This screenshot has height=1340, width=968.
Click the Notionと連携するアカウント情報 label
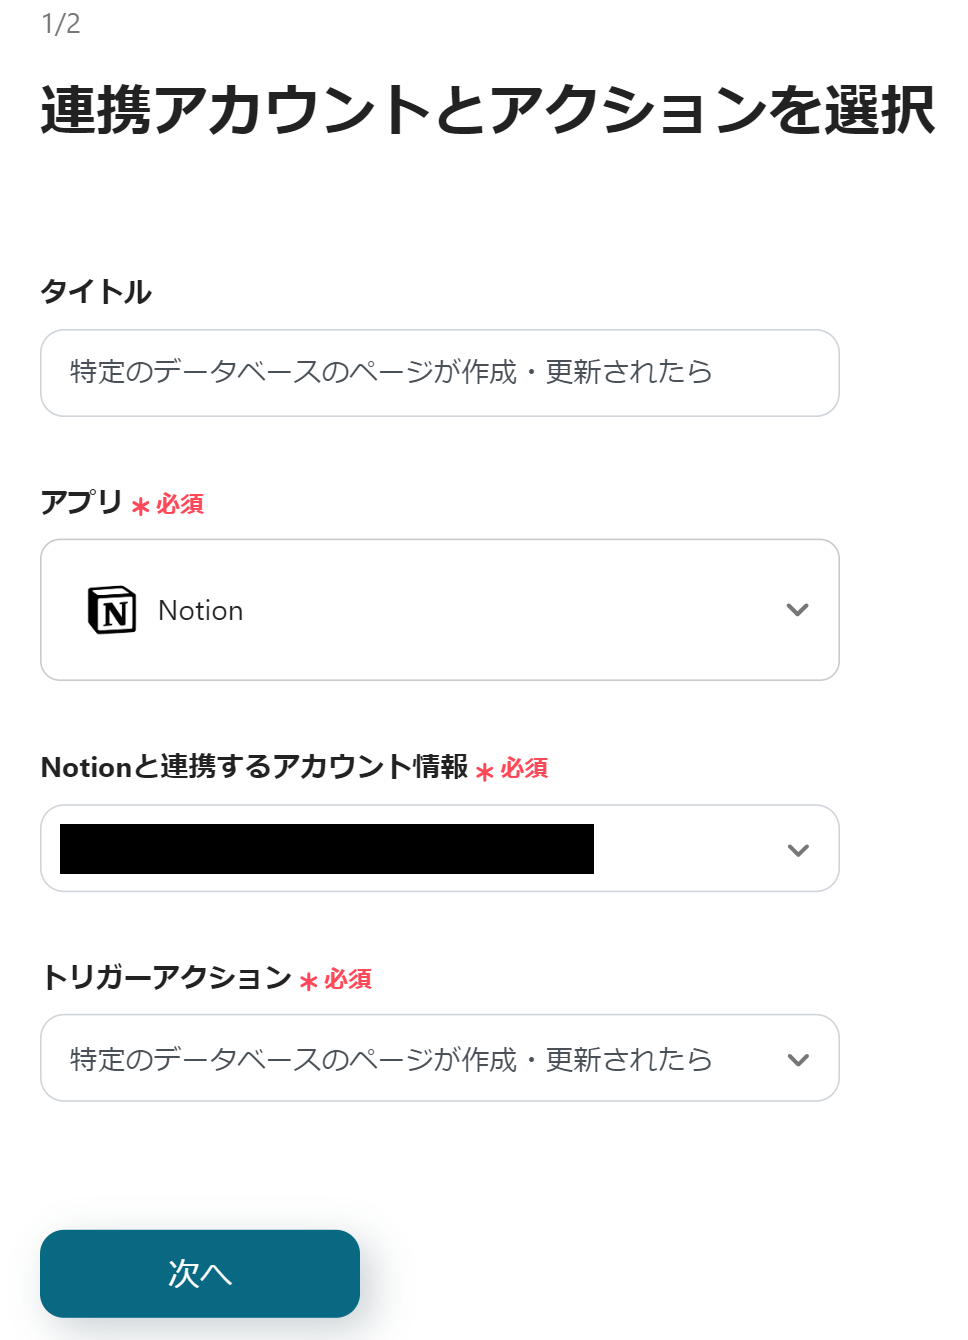coord(254,767)
